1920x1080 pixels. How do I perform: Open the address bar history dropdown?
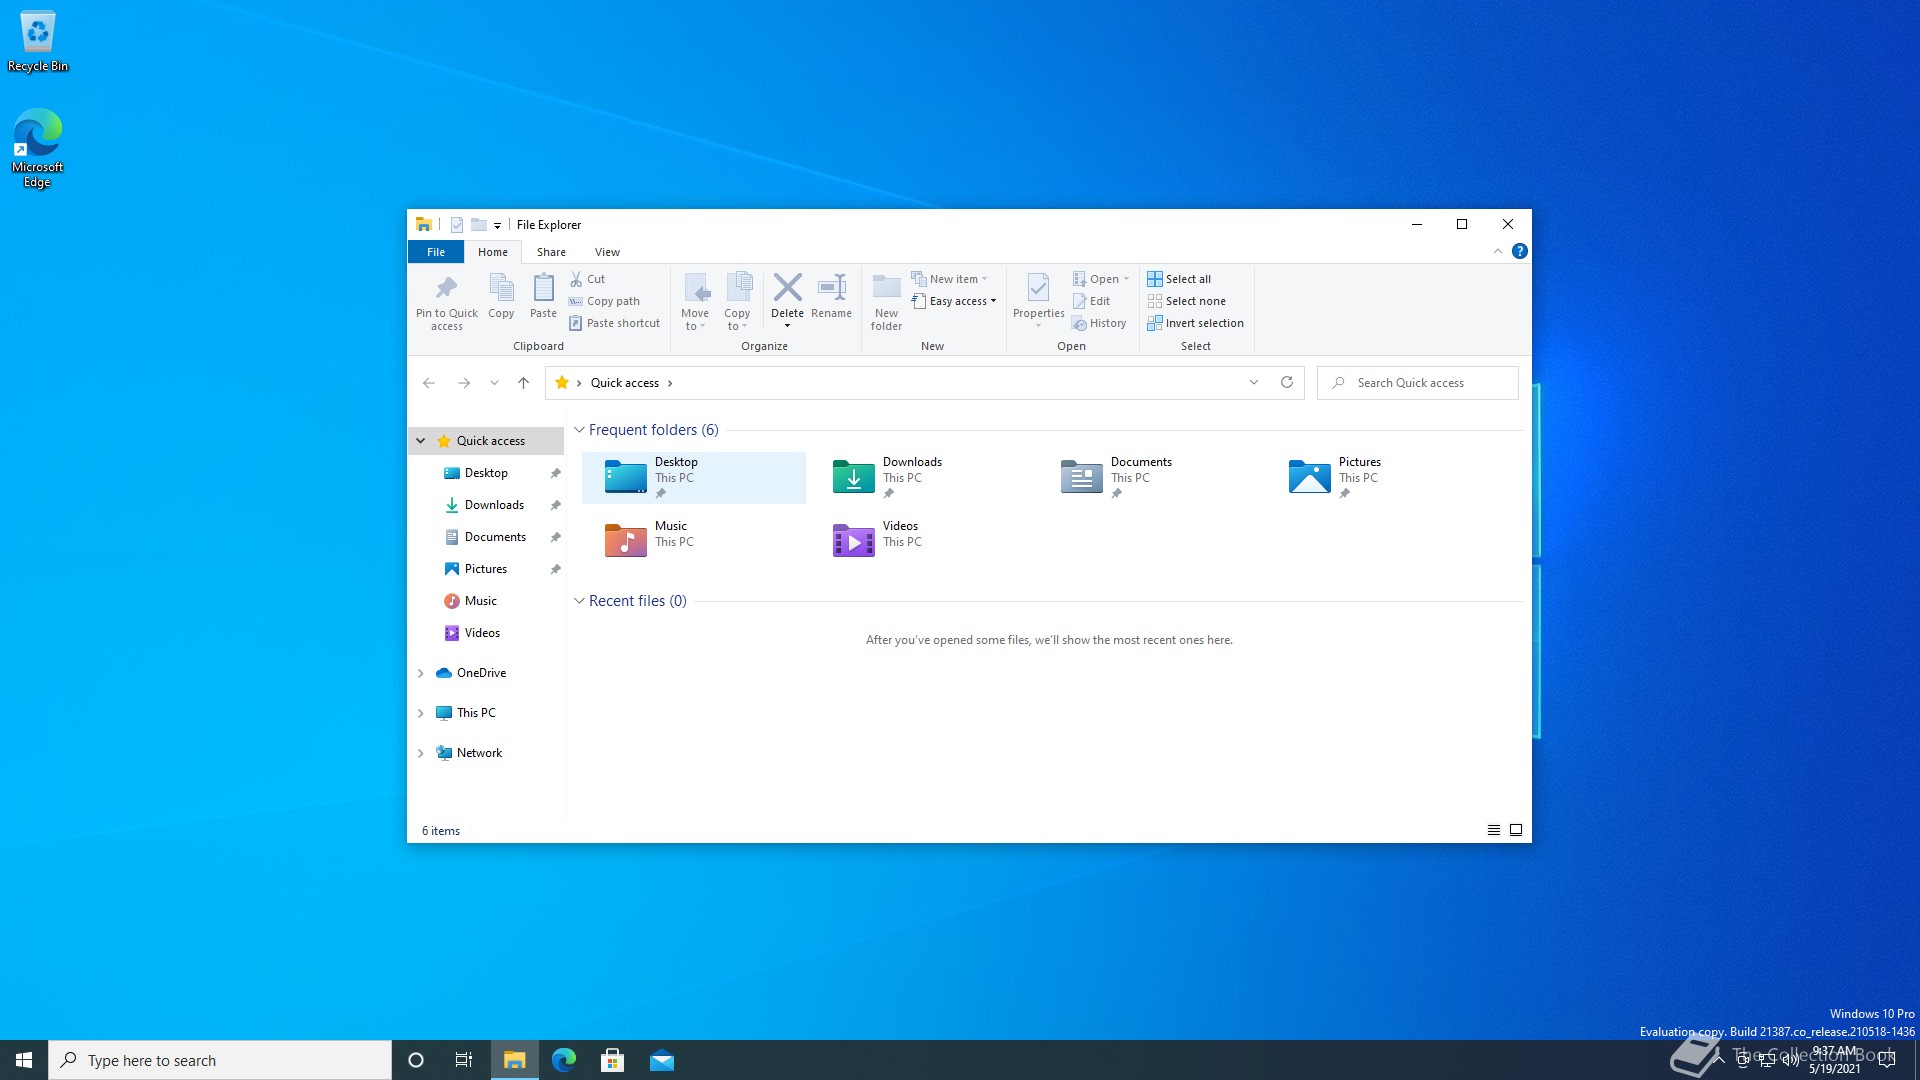tap(1253, 383)
